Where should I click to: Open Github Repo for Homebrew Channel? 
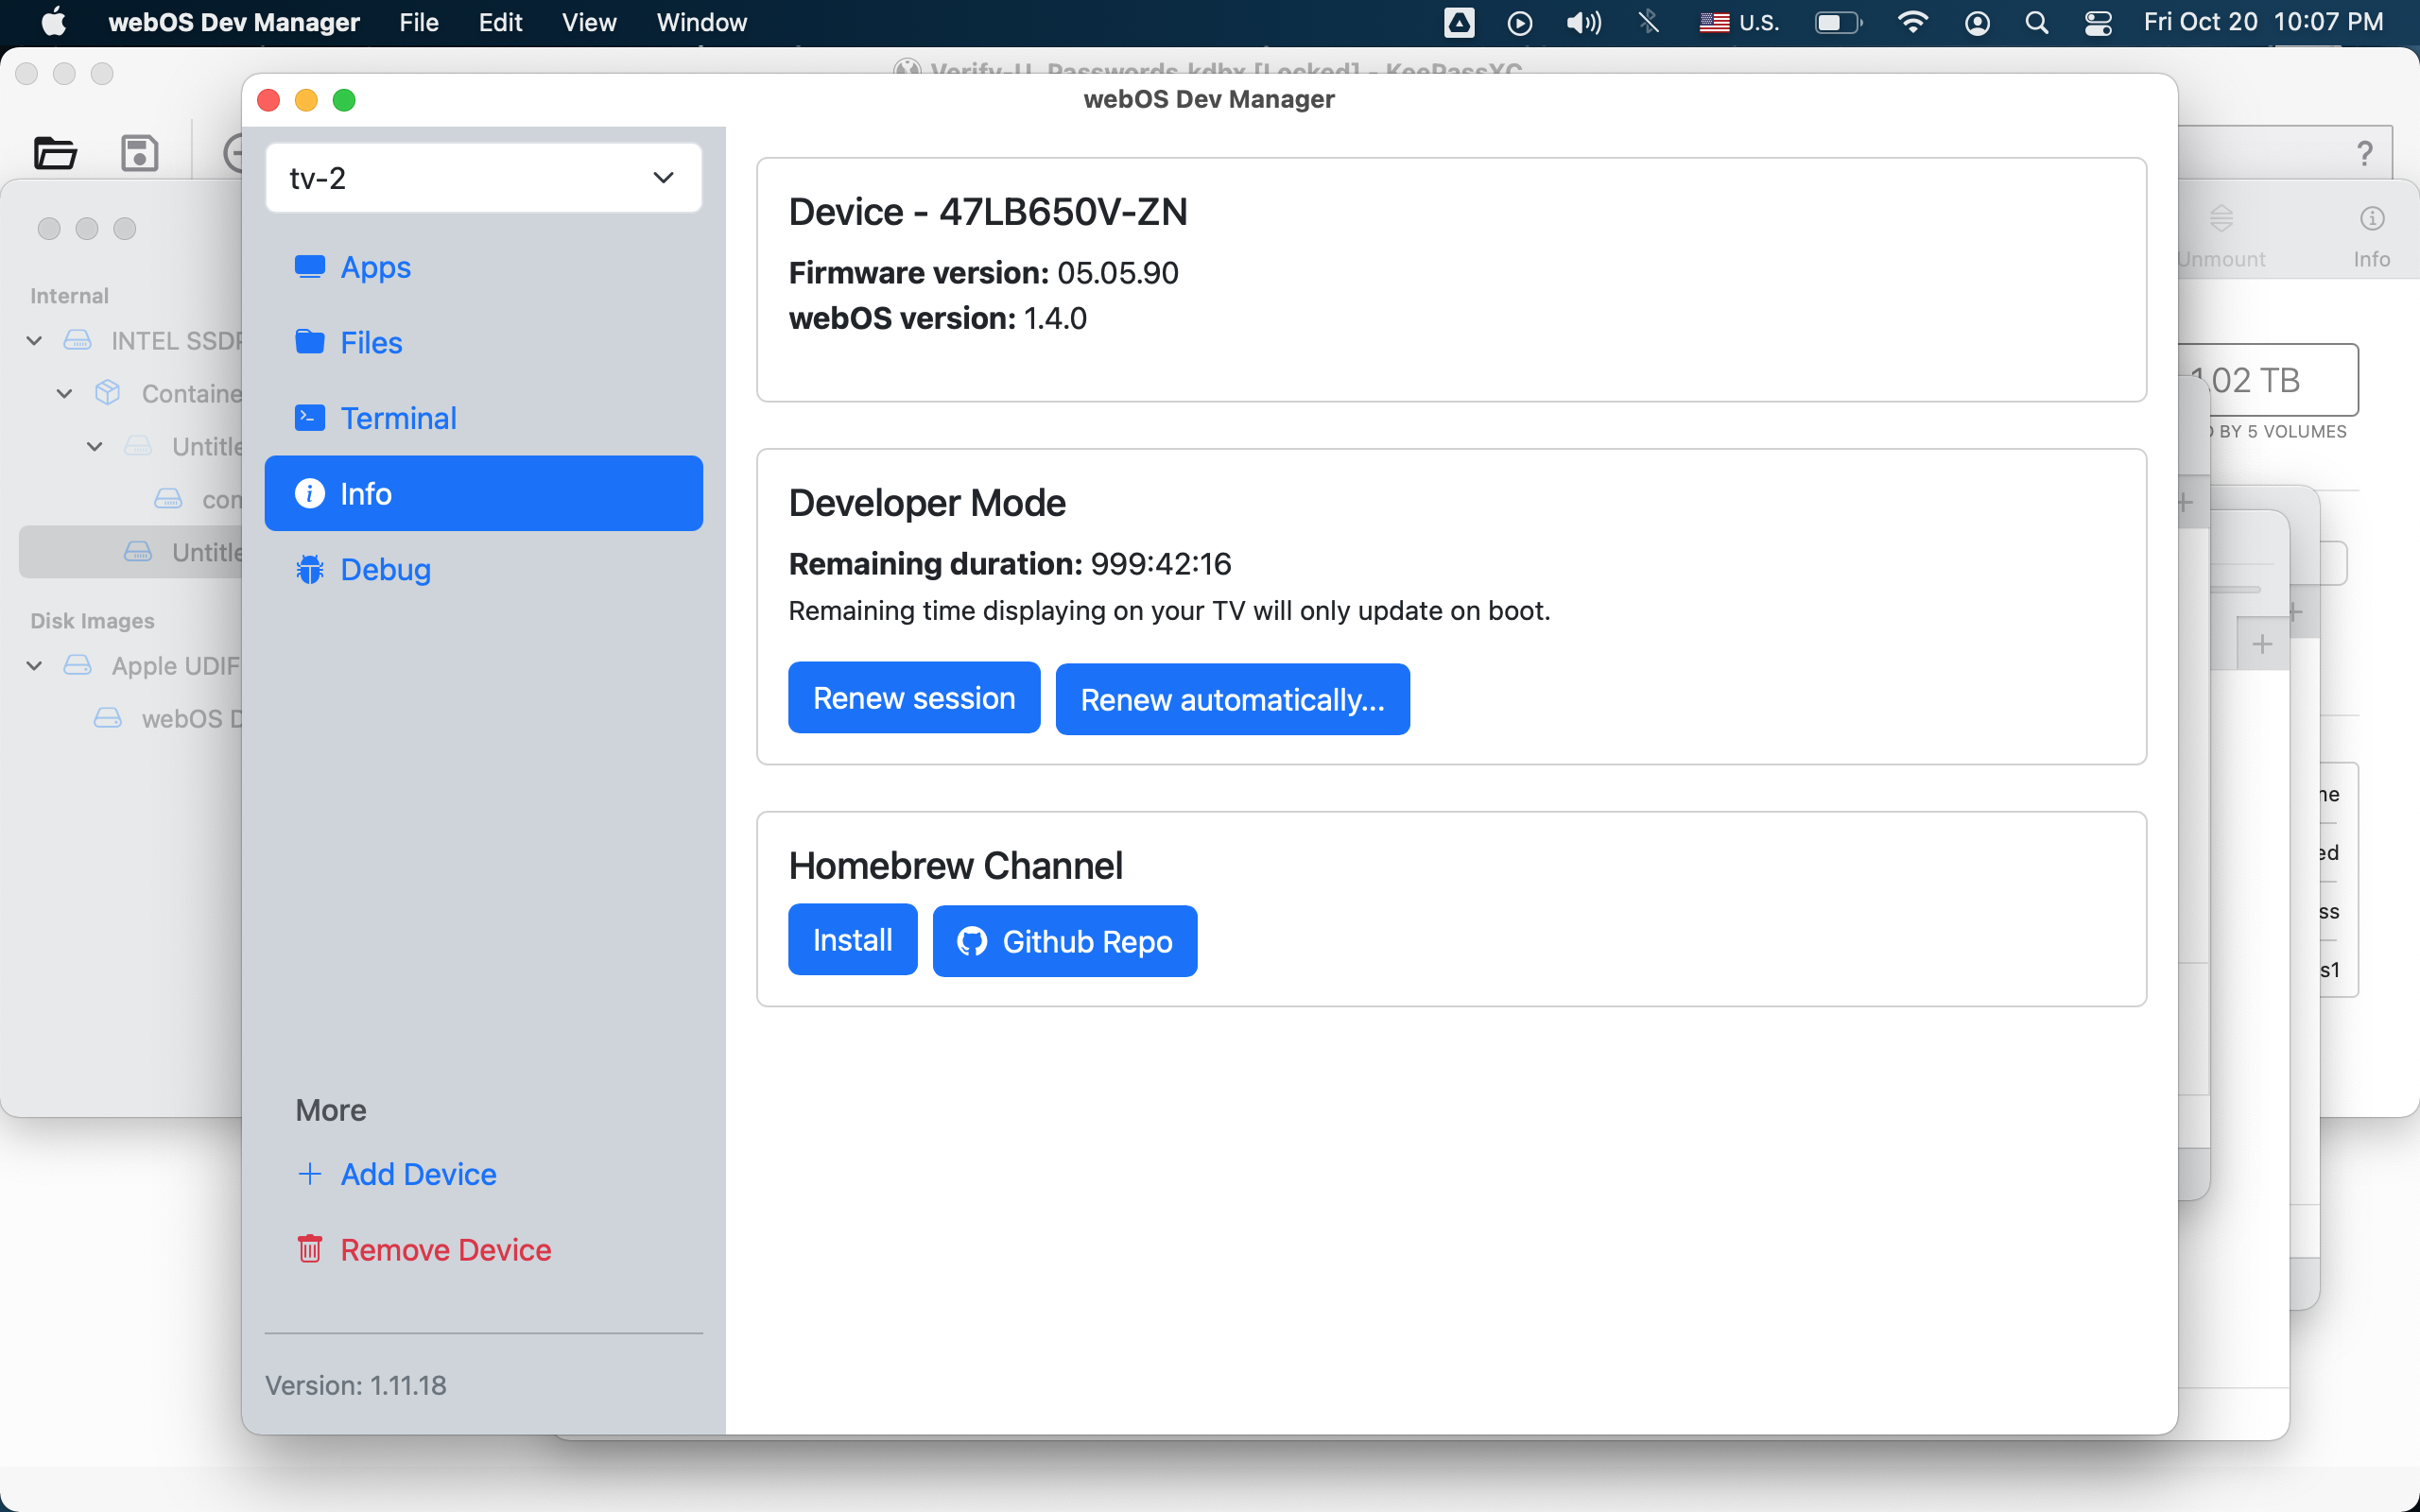pyautogui.click(x=1064, y=941)
